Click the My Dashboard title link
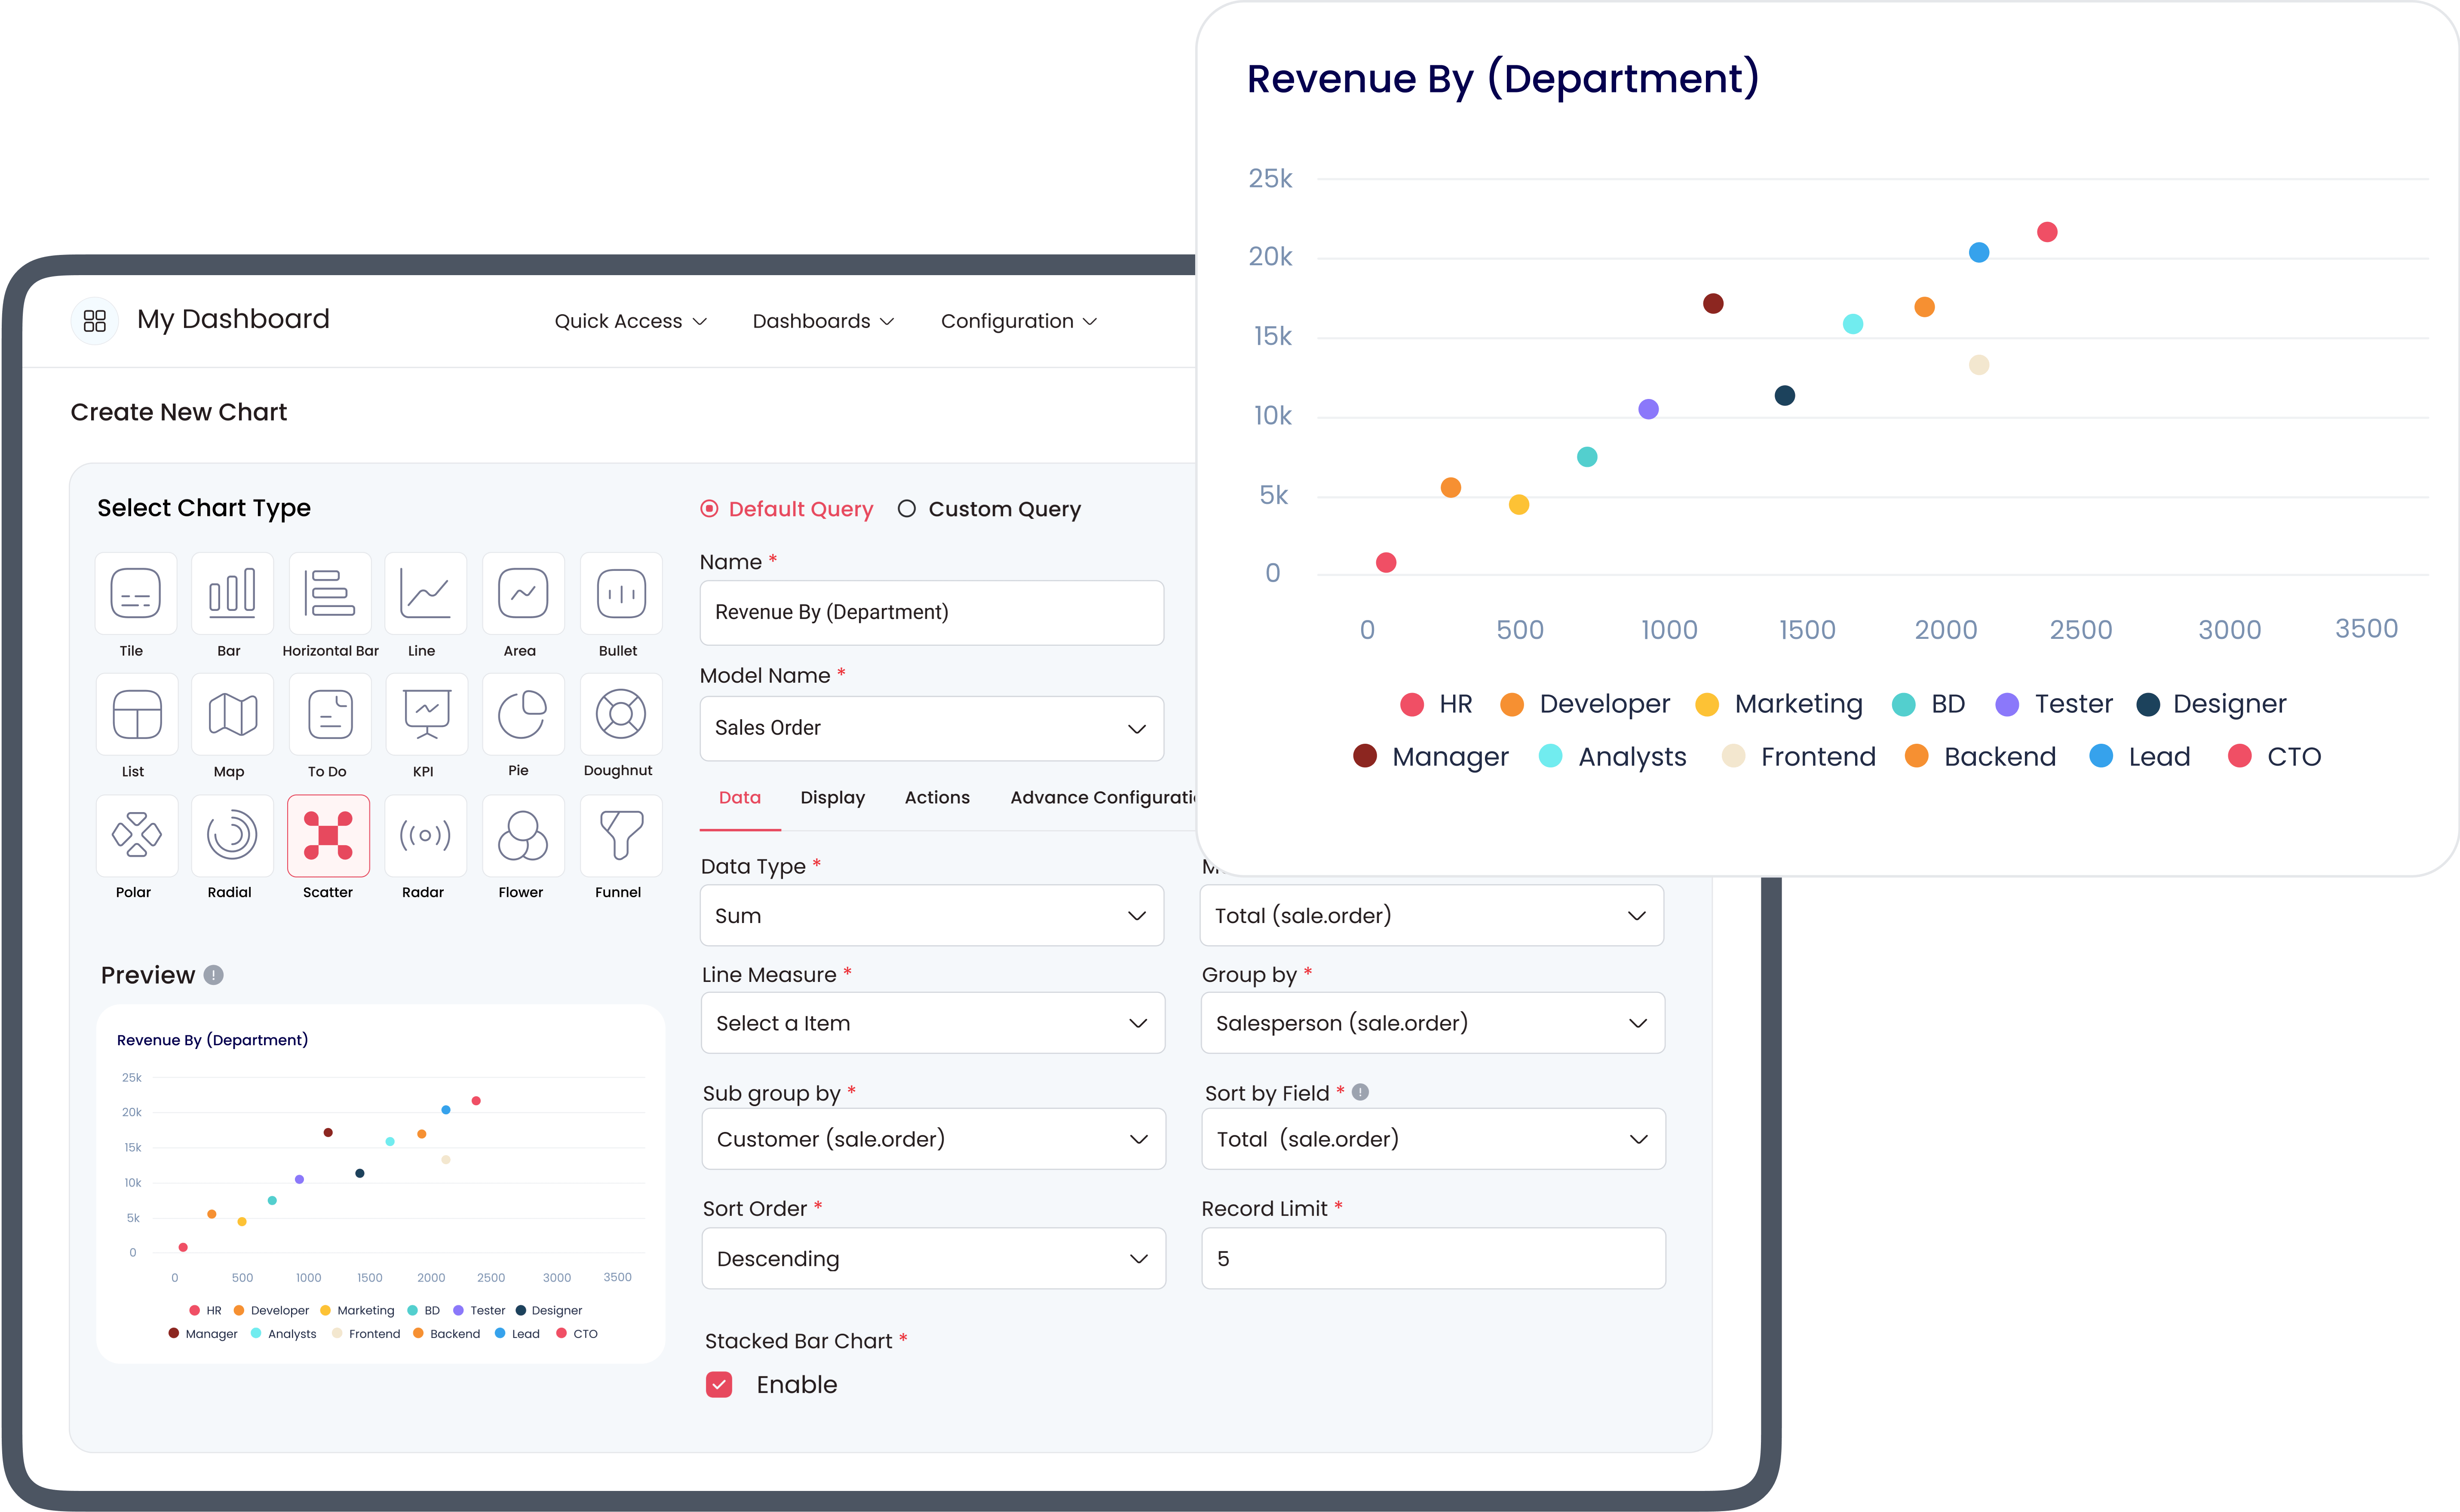This screenshot has height=1512, width=2460. (233, 319)
